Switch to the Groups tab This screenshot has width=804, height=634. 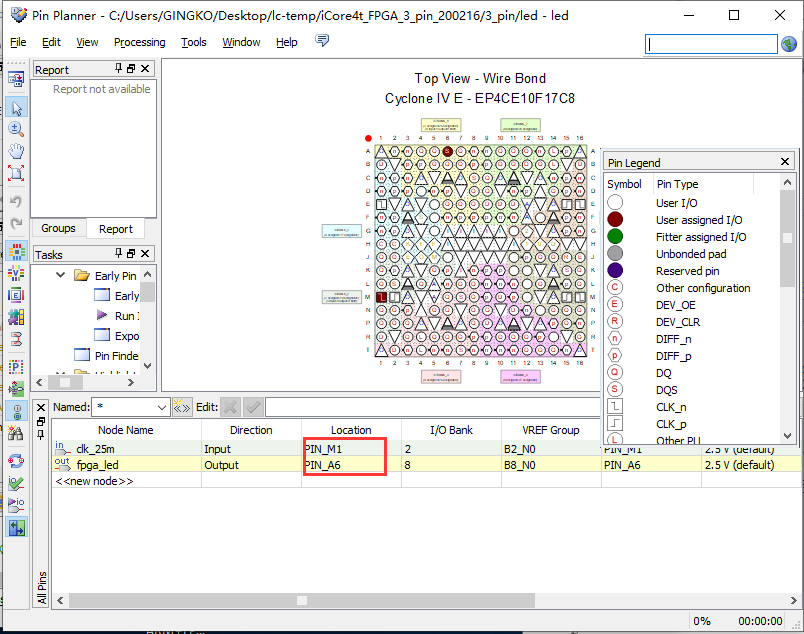point(58,228)
